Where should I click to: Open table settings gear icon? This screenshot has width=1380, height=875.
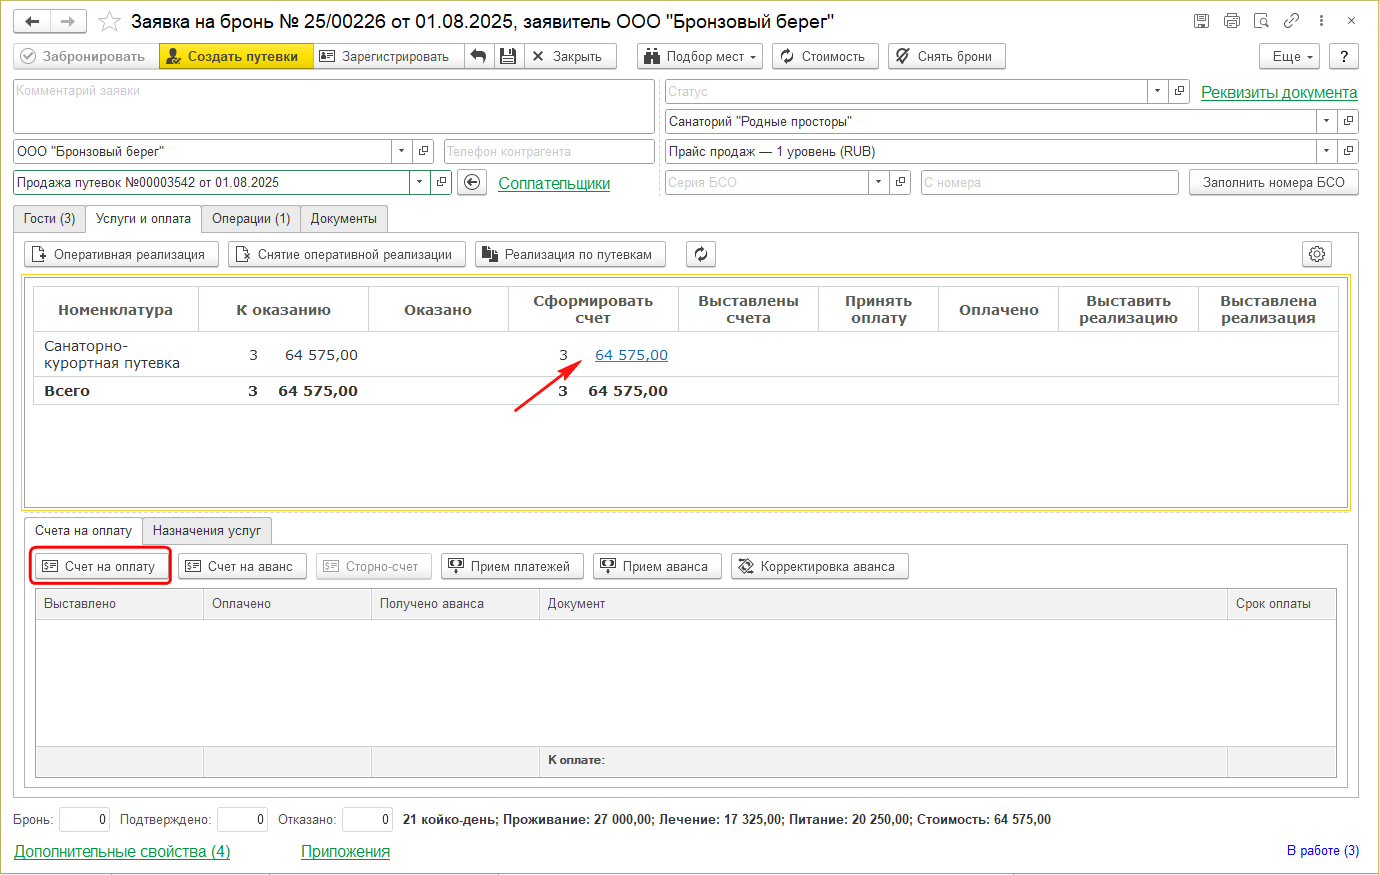(x=1317, y=254)
